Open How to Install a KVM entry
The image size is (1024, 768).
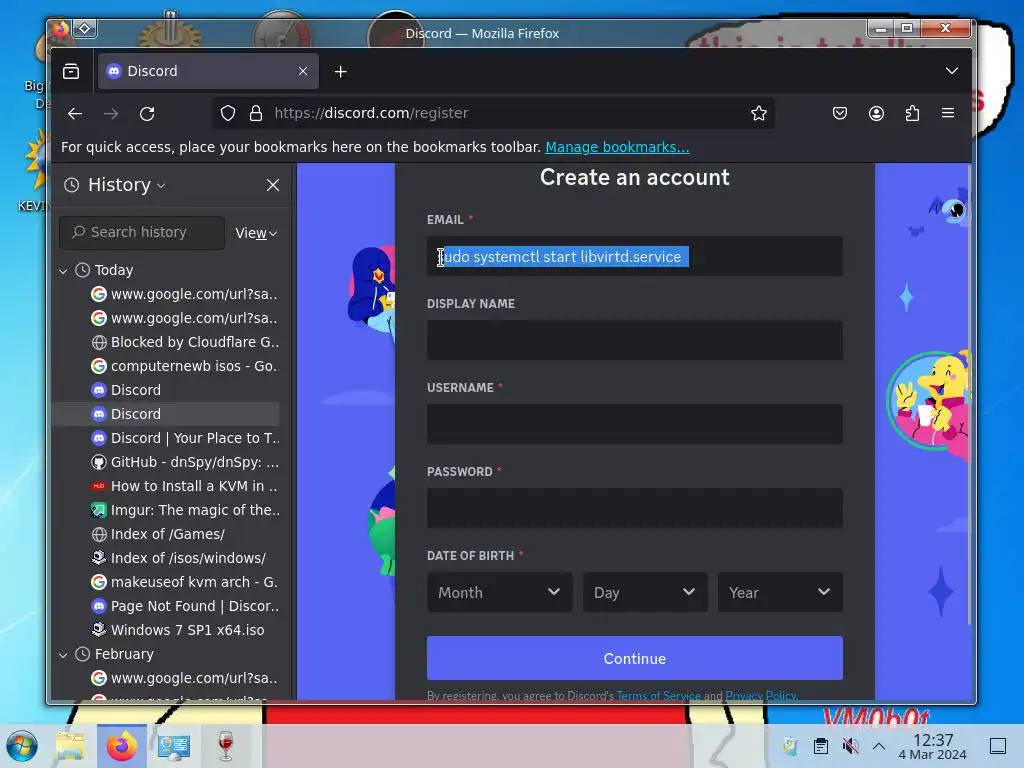point(185,487)
